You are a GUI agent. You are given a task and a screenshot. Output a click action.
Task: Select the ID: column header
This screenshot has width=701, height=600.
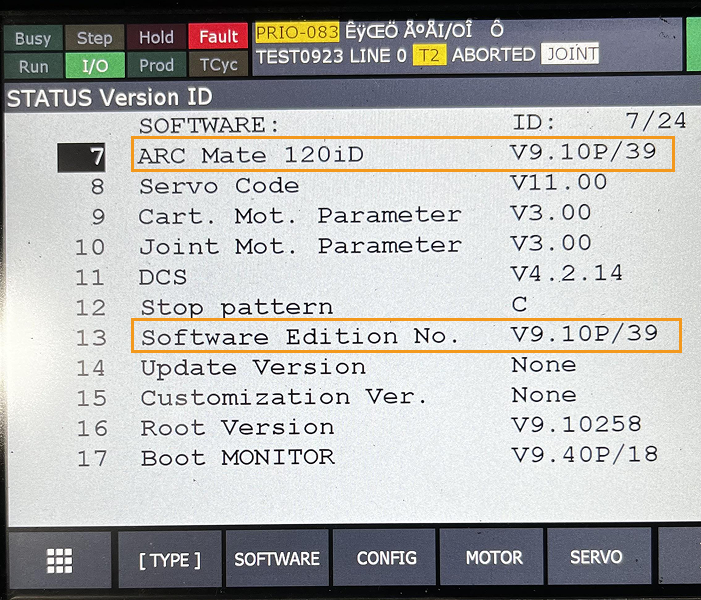tap(533, 123)
